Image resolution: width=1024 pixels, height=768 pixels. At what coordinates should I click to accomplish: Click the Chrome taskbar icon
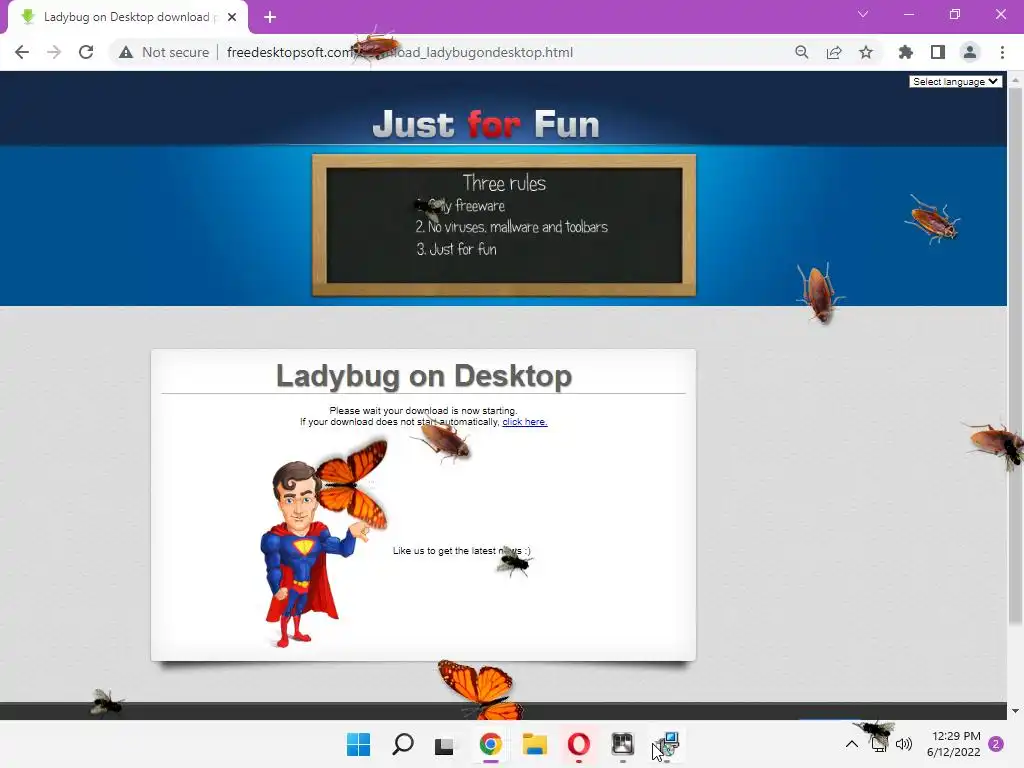point(490,744)
